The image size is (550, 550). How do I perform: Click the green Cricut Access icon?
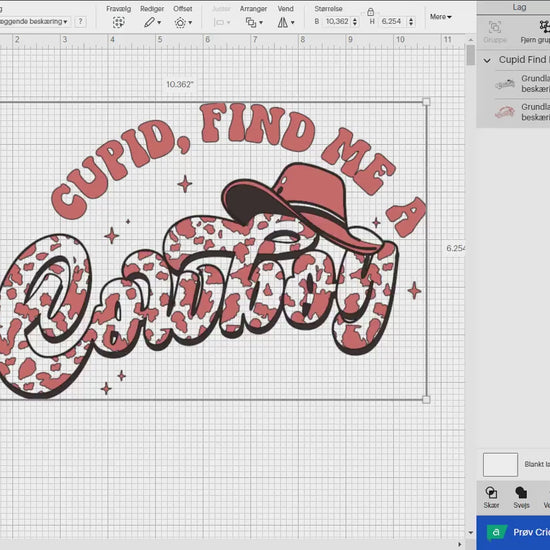pos(496,532)
